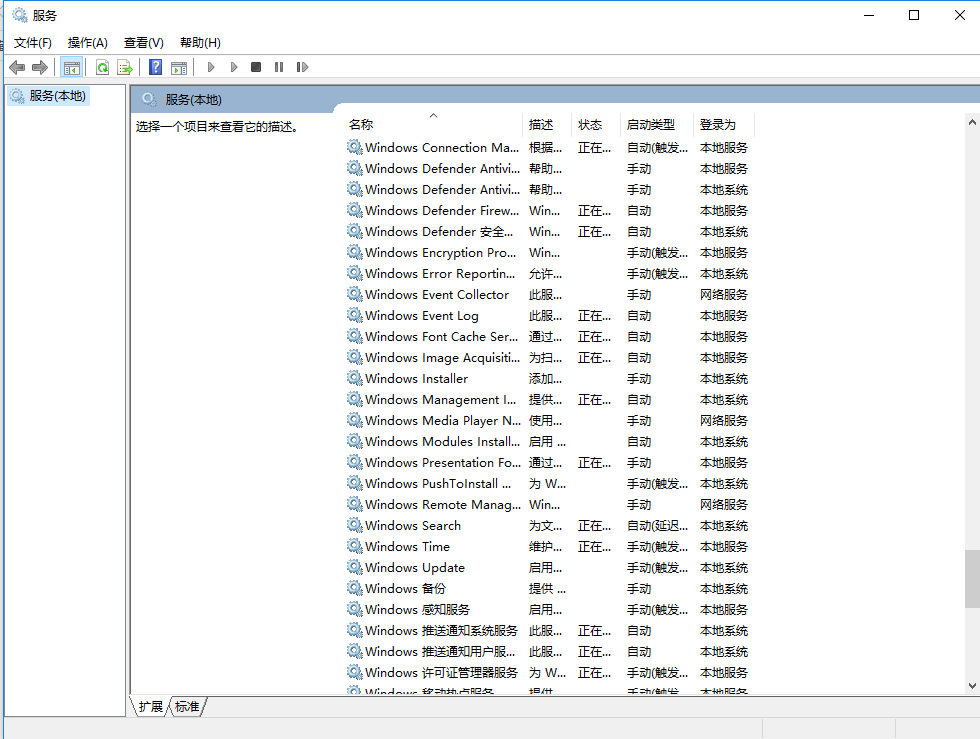Click the gear icon of Windows Media Player

point(355,420)
